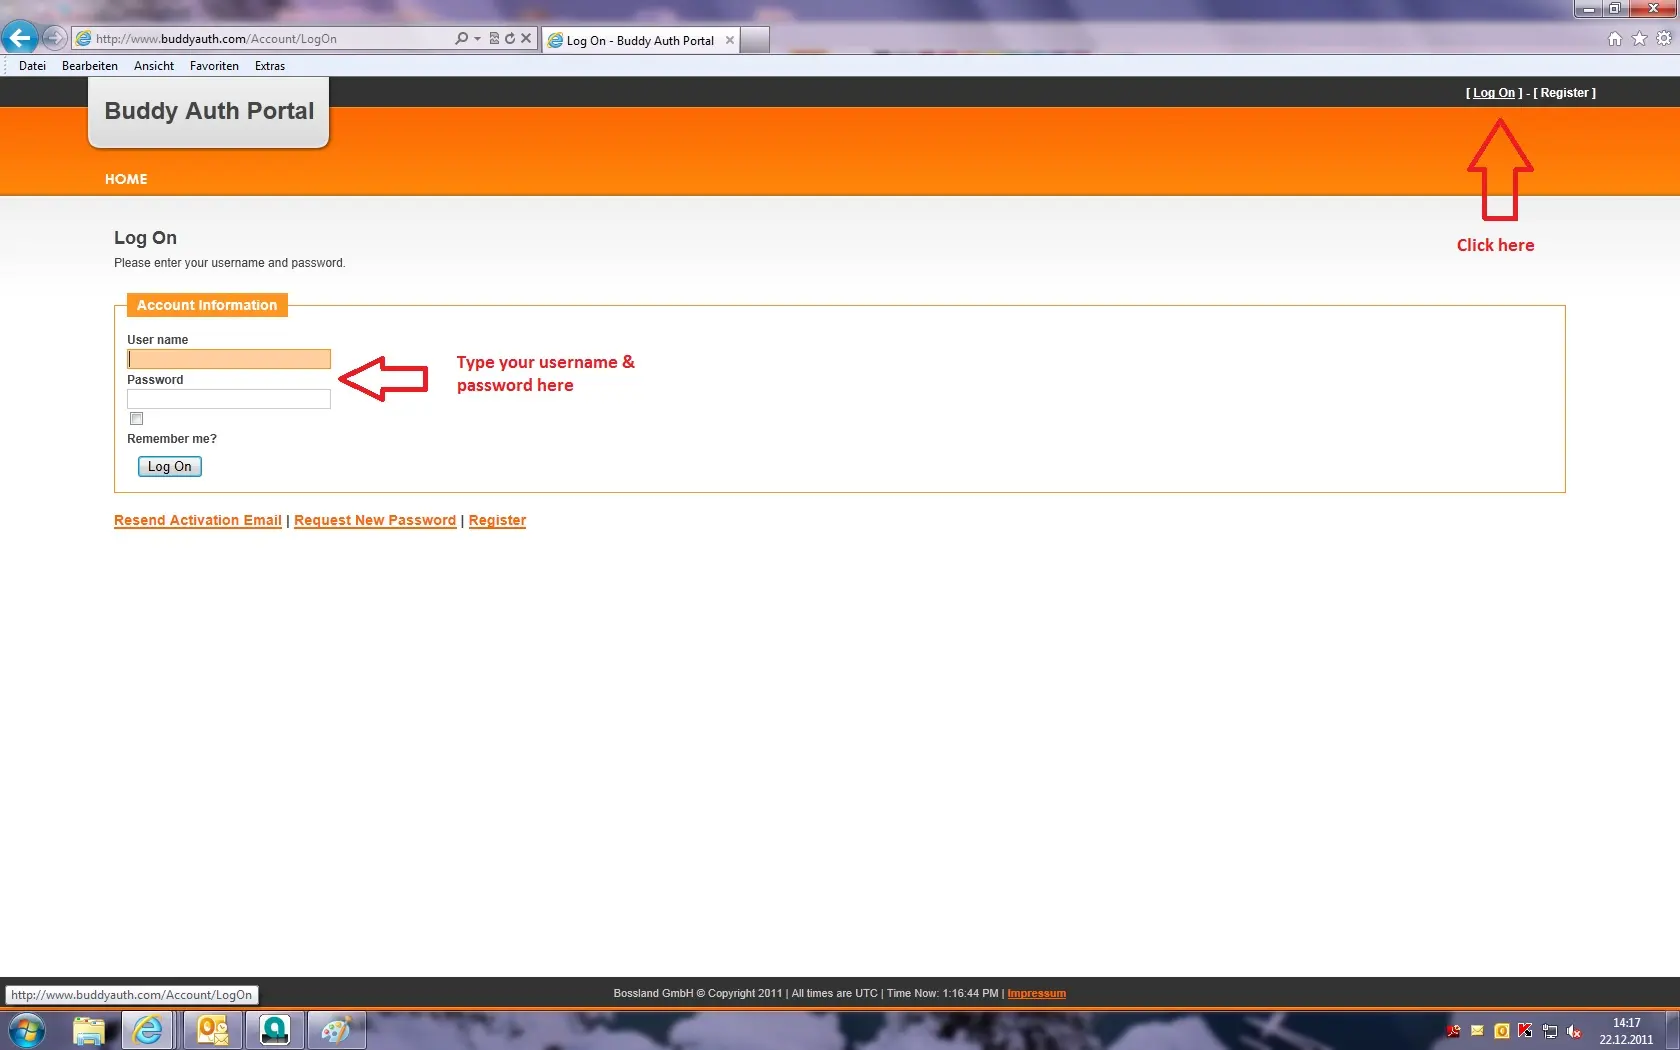The width and height of the screenshot is (1680, 1050).
Task: Tick the Remember me checkbox
Action: pos(137,419)
